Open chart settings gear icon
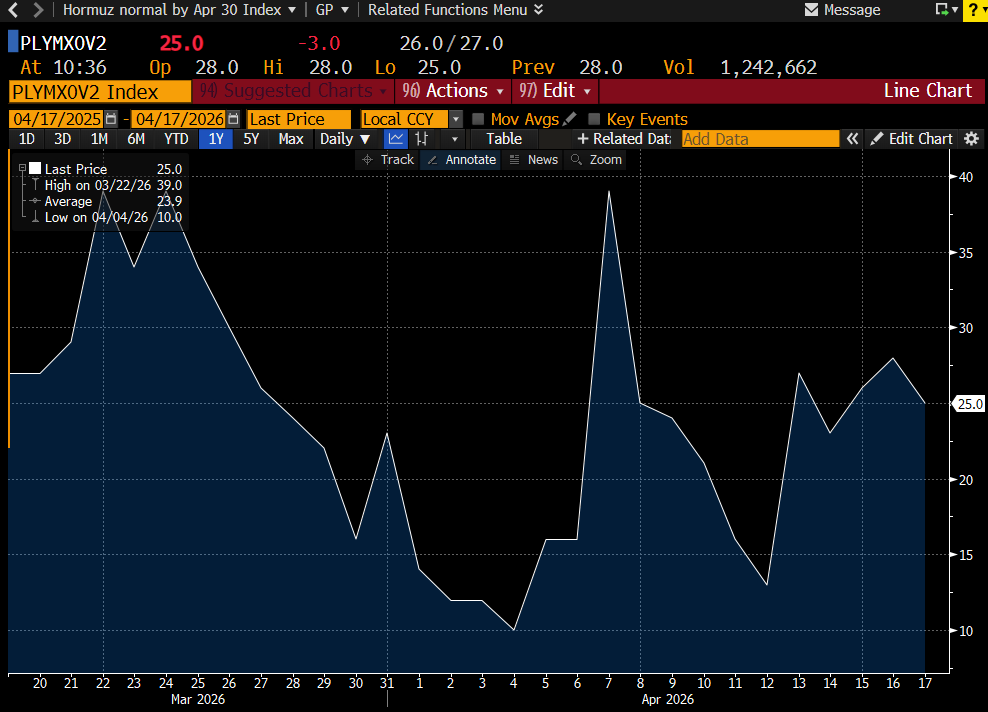The height and width of the screenshot is (712, 988). (972, 139)
